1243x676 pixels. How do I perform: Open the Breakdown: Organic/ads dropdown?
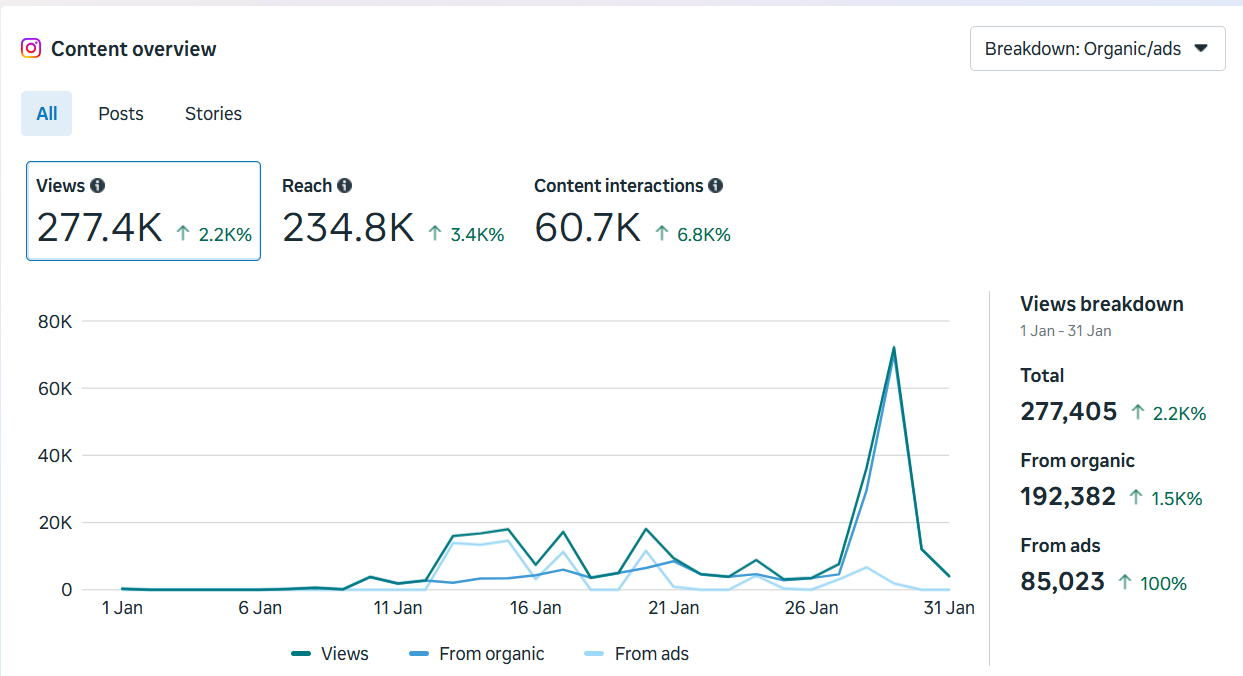(x=1097, y=48)
